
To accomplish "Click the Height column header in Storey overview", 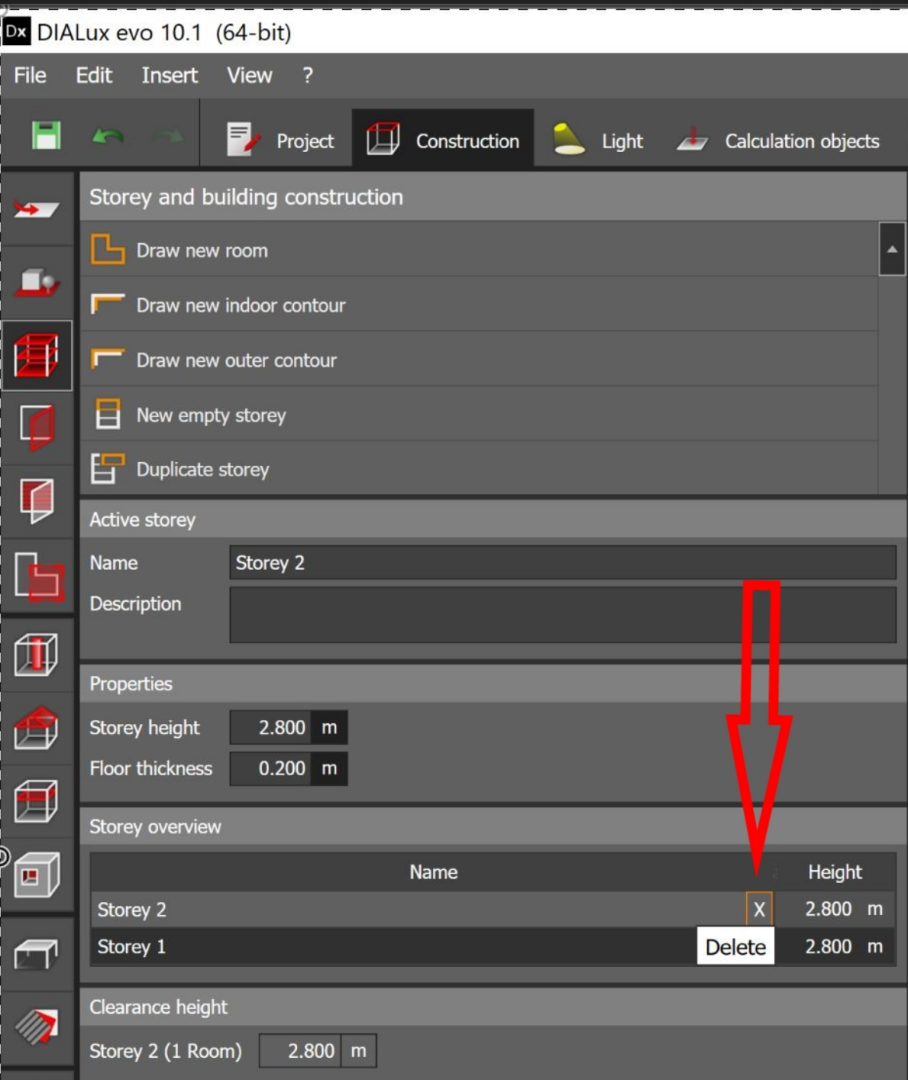I will [x=835, y=872].
